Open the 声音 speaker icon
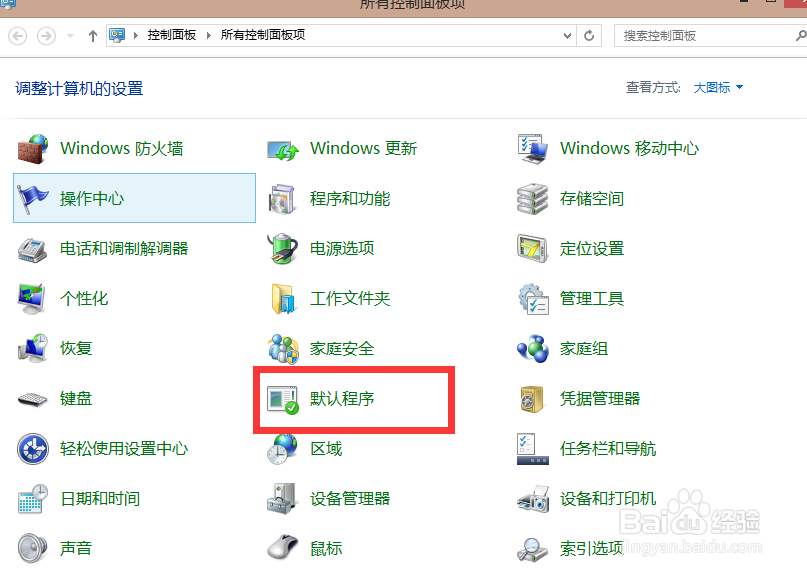The height and width of the screenshot is (575, 807). [x=32, y=548]
